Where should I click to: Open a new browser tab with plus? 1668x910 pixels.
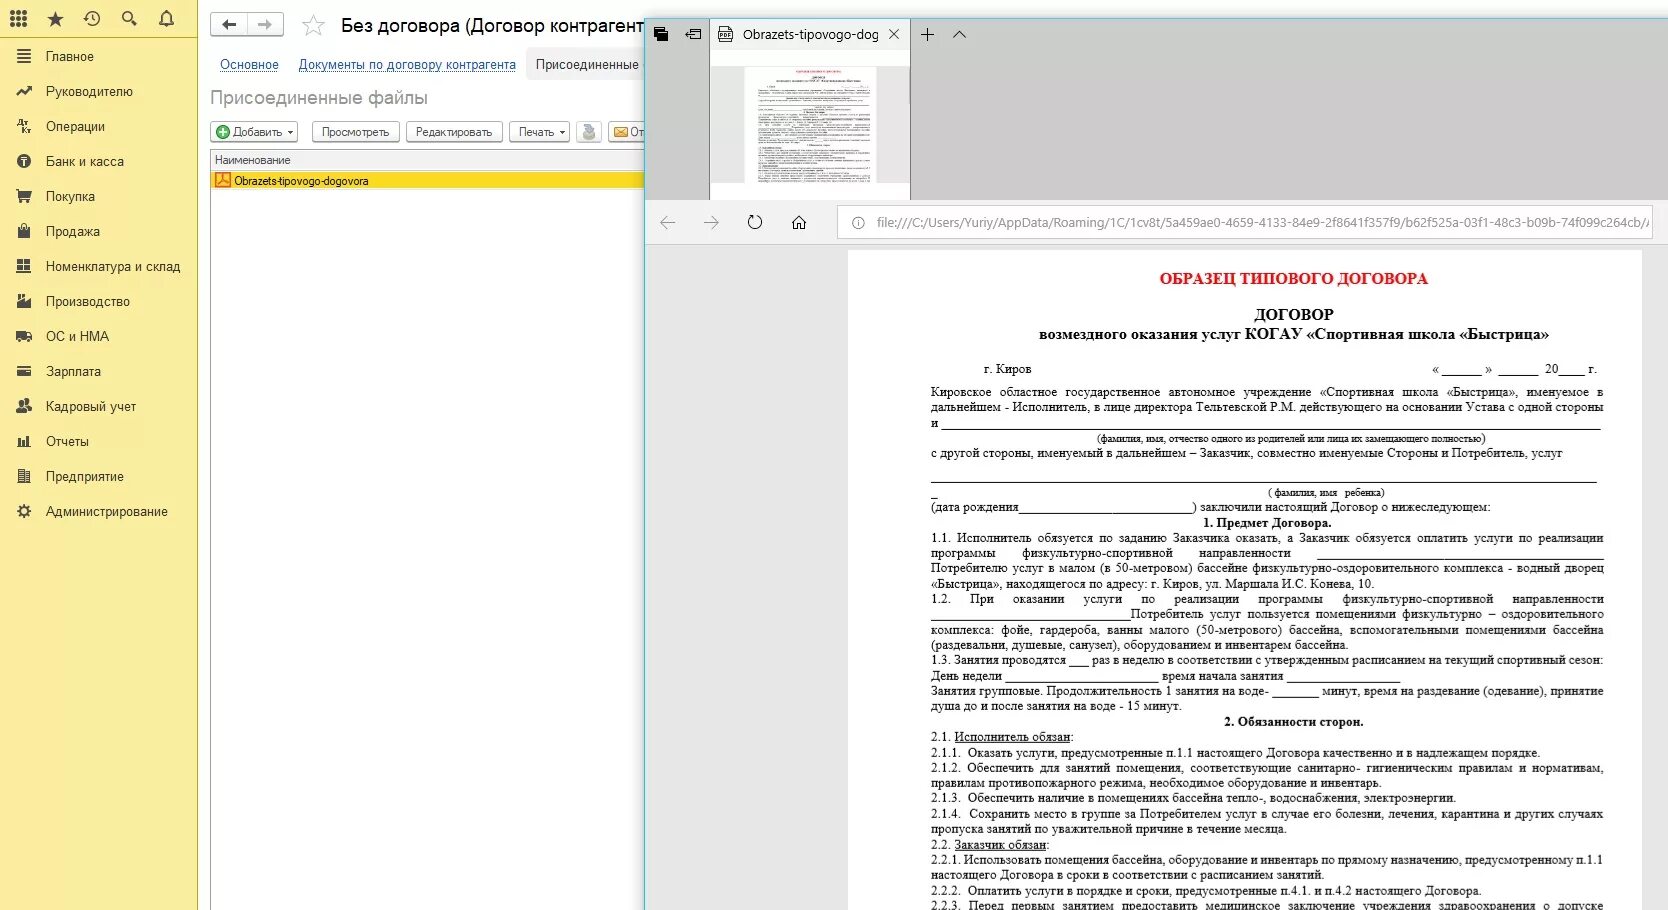tap(927, 34)
